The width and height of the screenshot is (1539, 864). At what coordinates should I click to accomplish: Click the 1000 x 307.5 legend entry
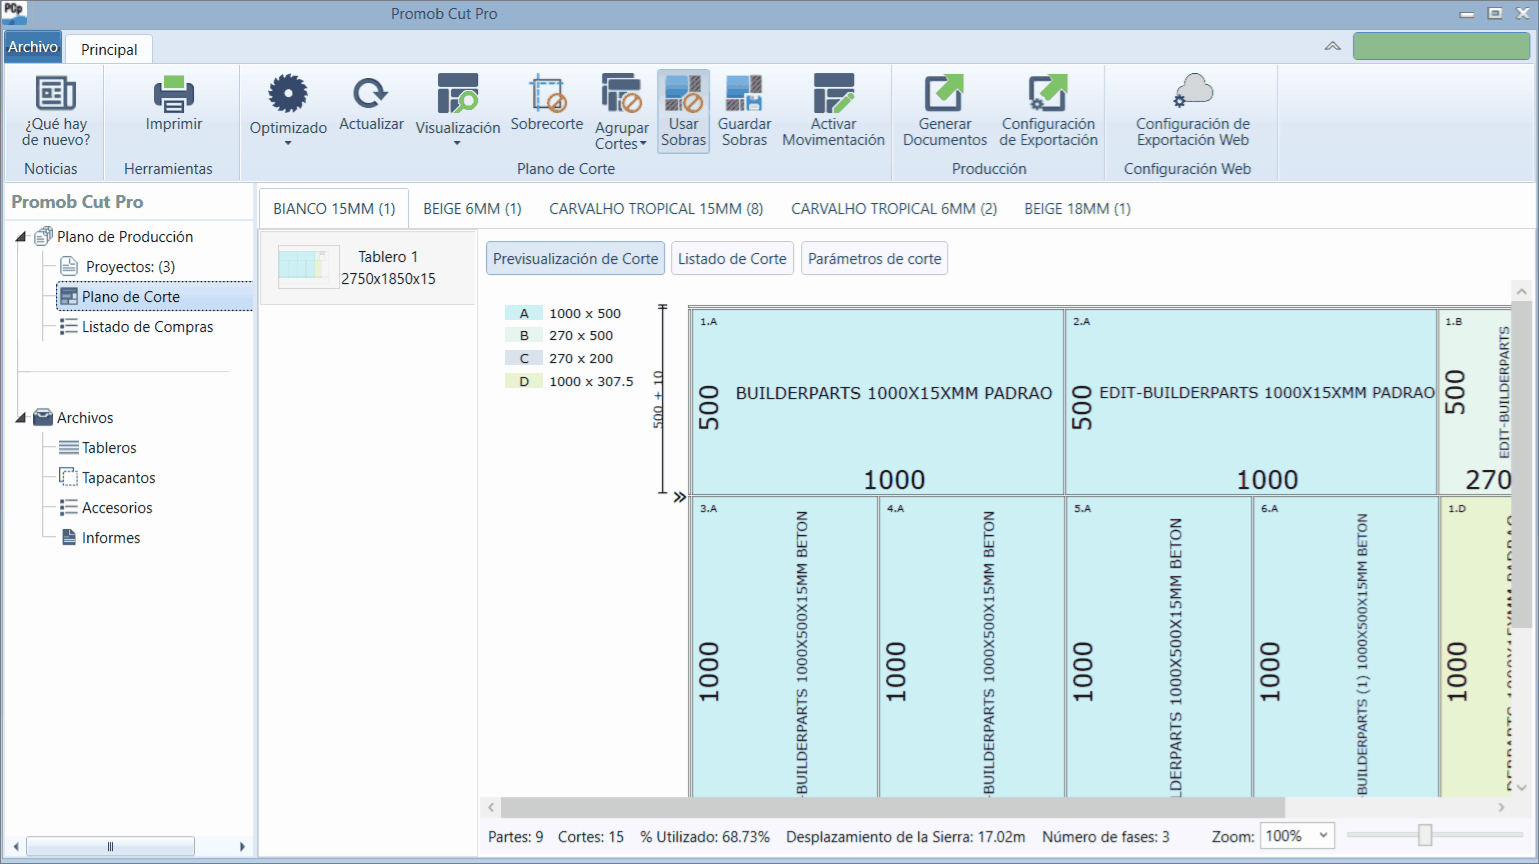591,381
